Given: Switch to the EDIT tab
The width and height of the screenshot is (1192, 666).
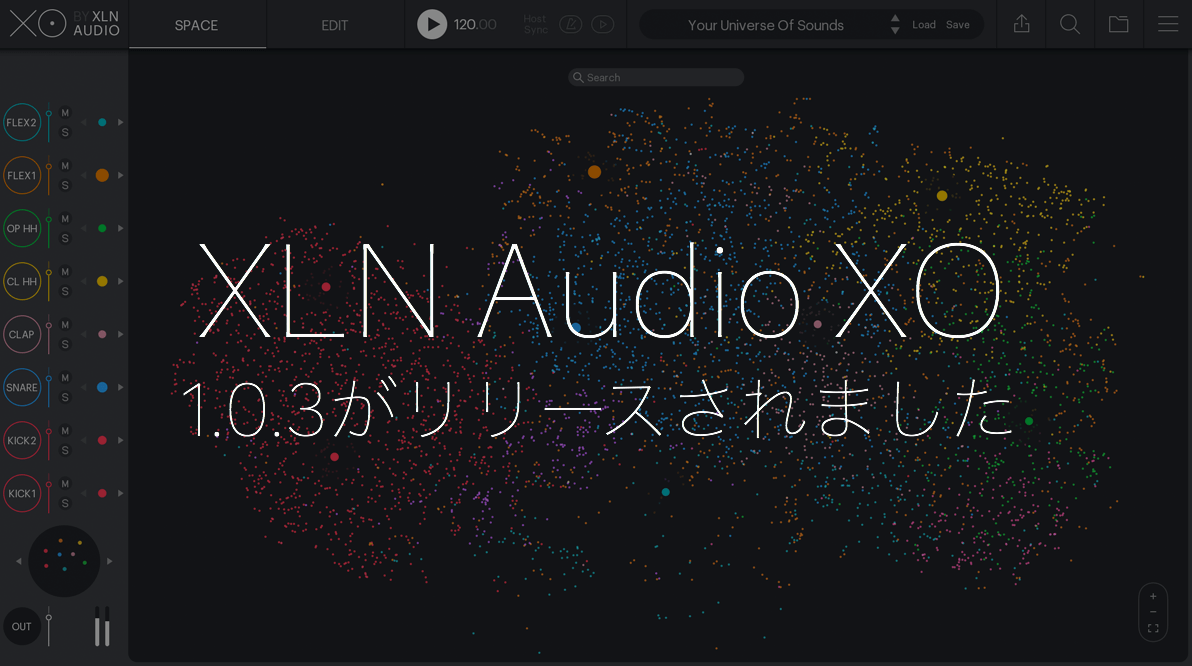Looking at the screenshot, I should (335, 25).
